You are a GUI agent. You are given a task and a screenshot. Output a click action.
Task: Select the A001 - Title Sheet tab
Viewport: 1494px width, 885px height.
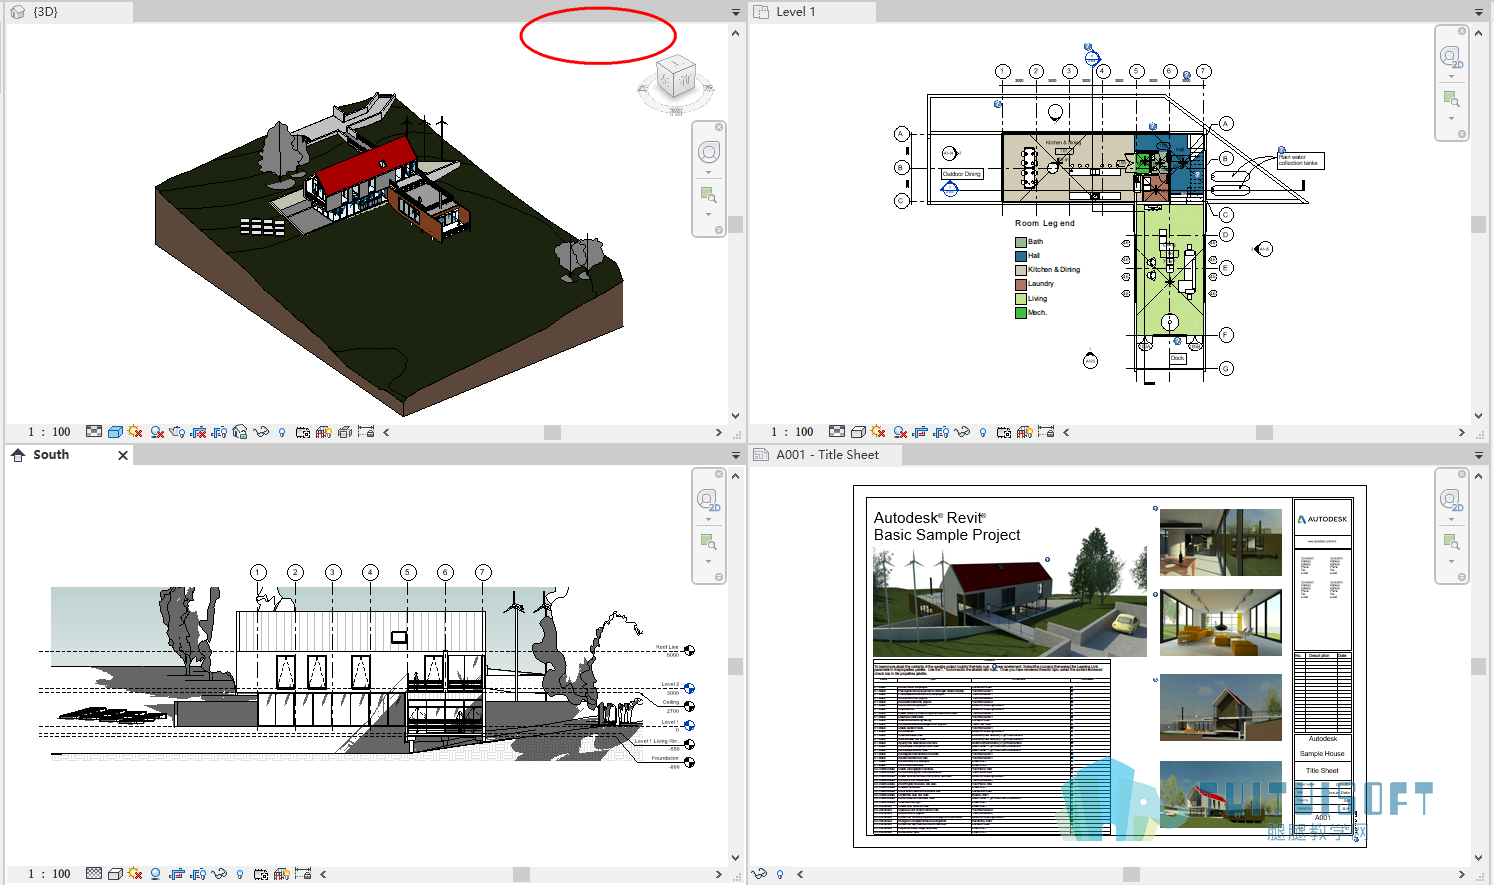(825, 455)
